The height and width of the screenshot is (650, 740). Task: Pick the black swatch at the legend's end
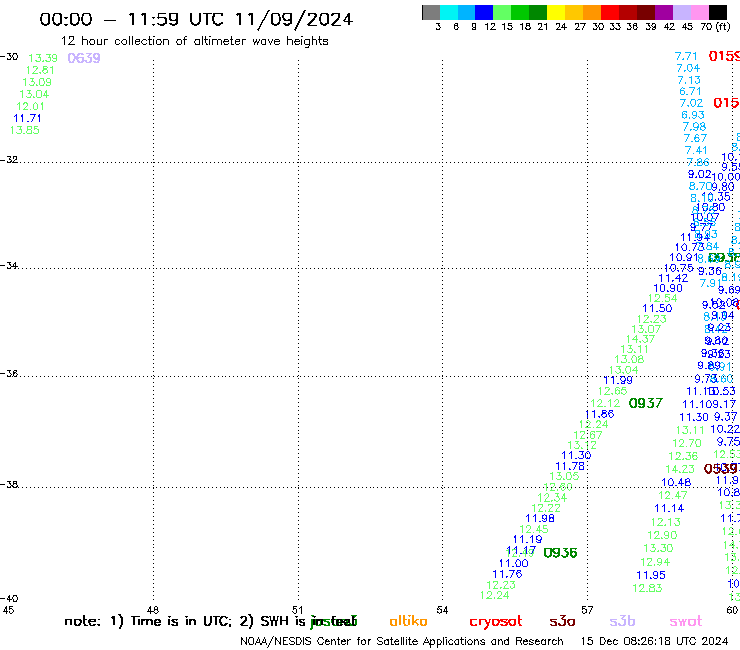718,12
